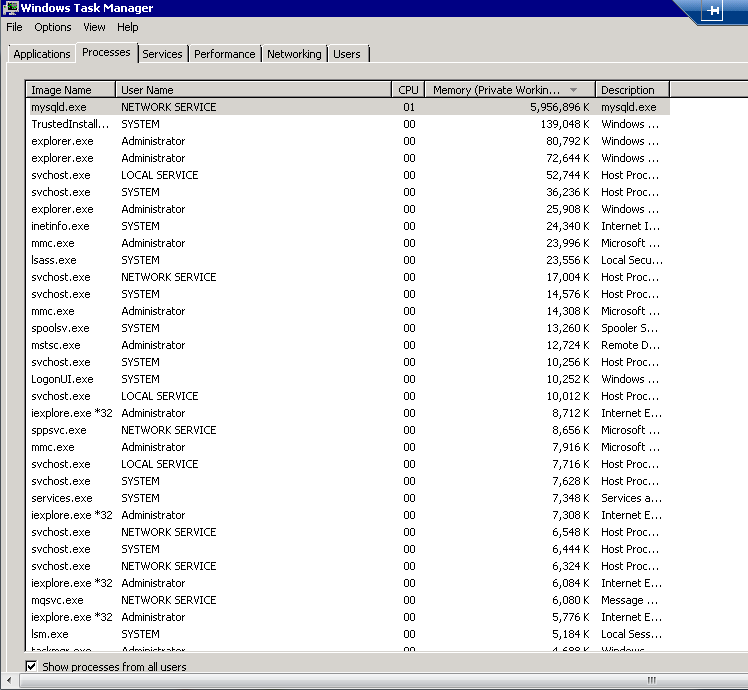Switch to the Networking tab
The image size is (748, 690).
click(x=294, y=54)
